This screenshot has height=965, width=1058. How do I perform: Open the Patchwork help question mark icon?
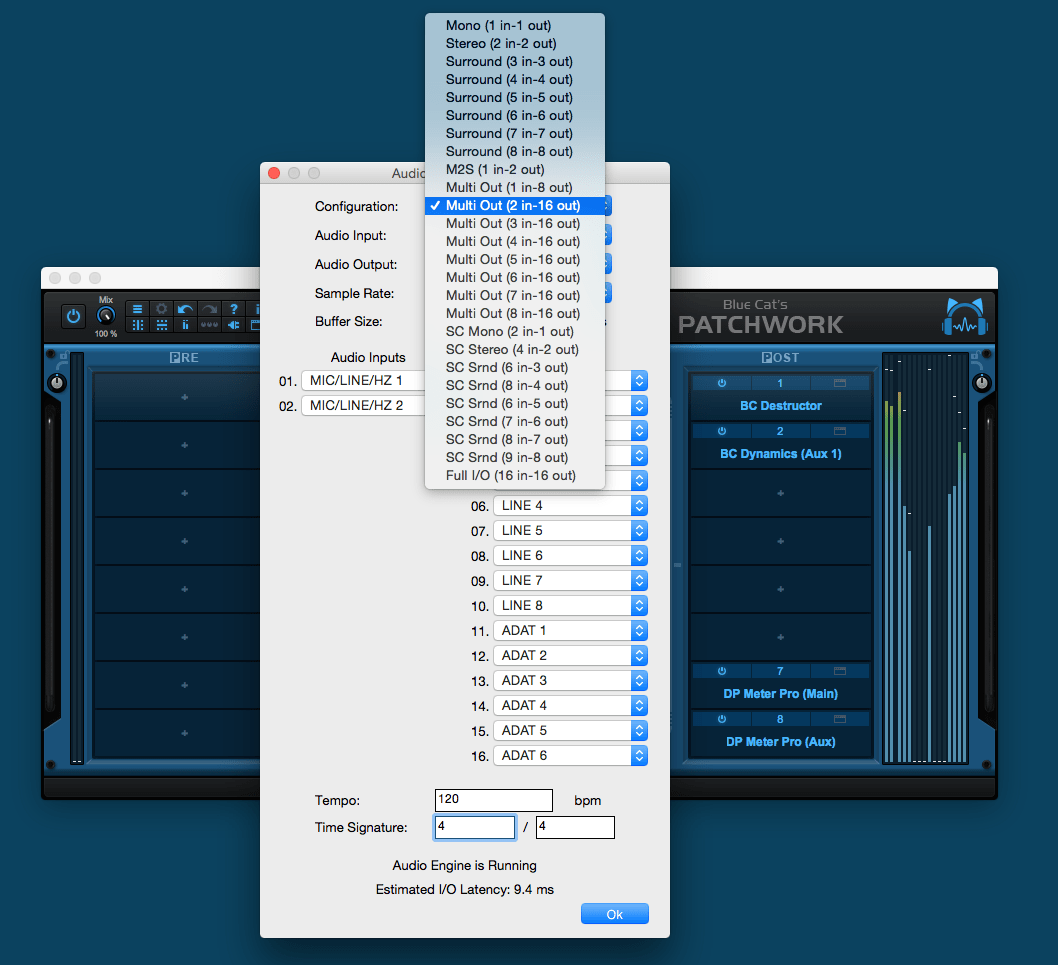coord(232,309)
